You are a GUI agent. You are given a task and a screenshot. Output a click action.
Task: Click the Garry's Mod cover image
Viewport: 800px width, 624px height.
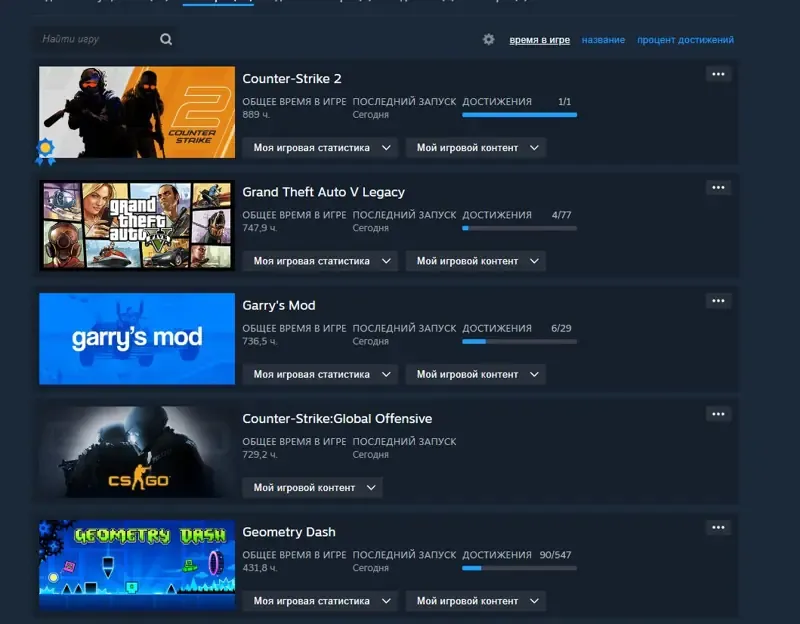coord(137,339)
